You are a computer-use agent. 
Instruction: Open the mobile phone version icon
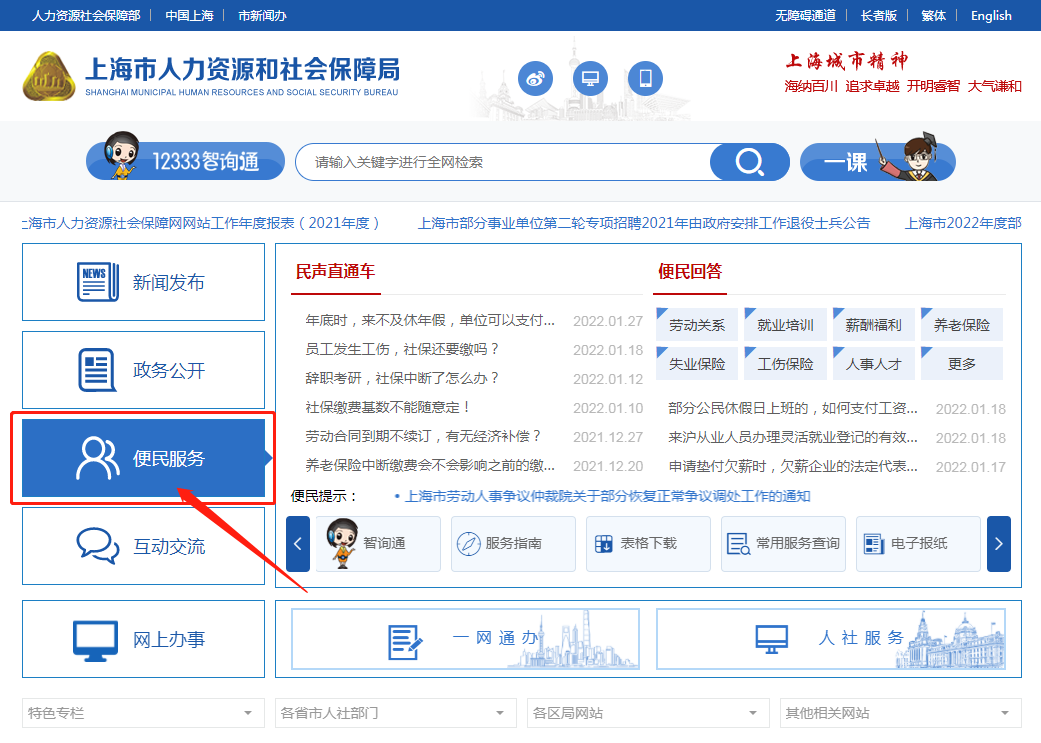point(645,78)
